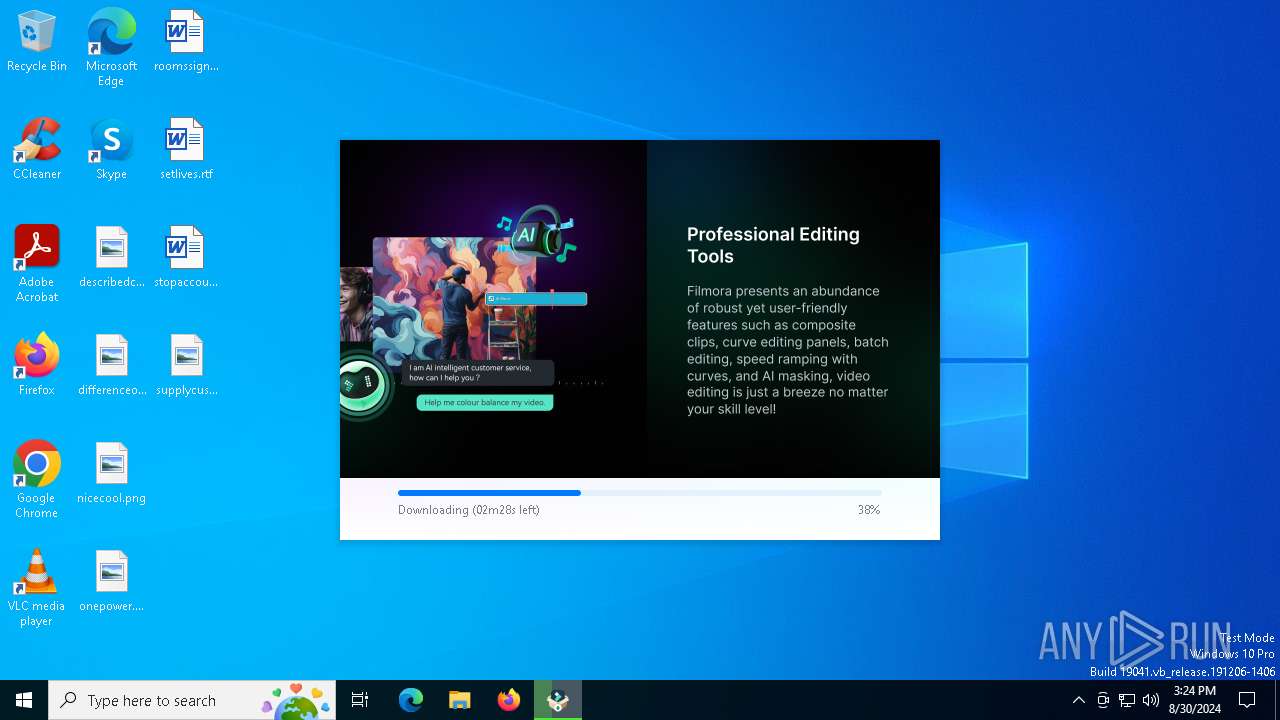Click the Professional Editing Tools heading
1280x720 pixels.
[x=773, y=245]
